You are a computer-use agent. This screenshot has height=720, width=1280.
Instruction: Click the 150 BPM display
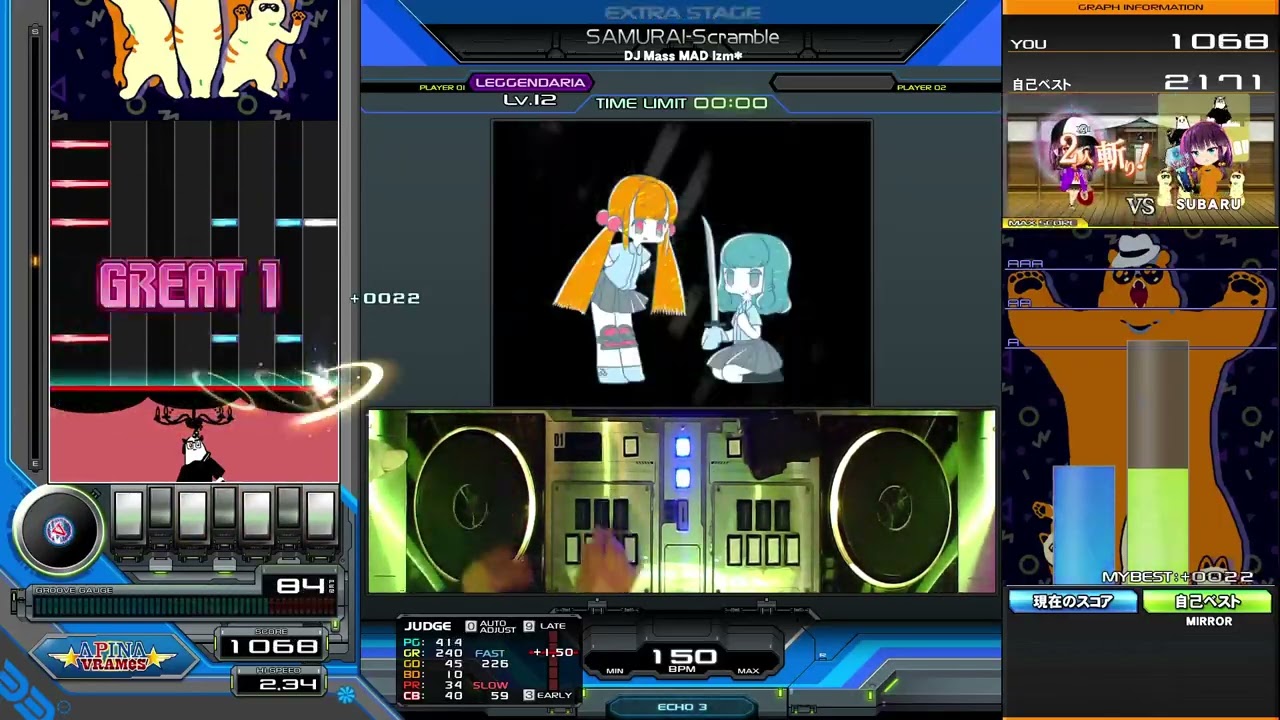pyautogui.click(x=684, y=657)
